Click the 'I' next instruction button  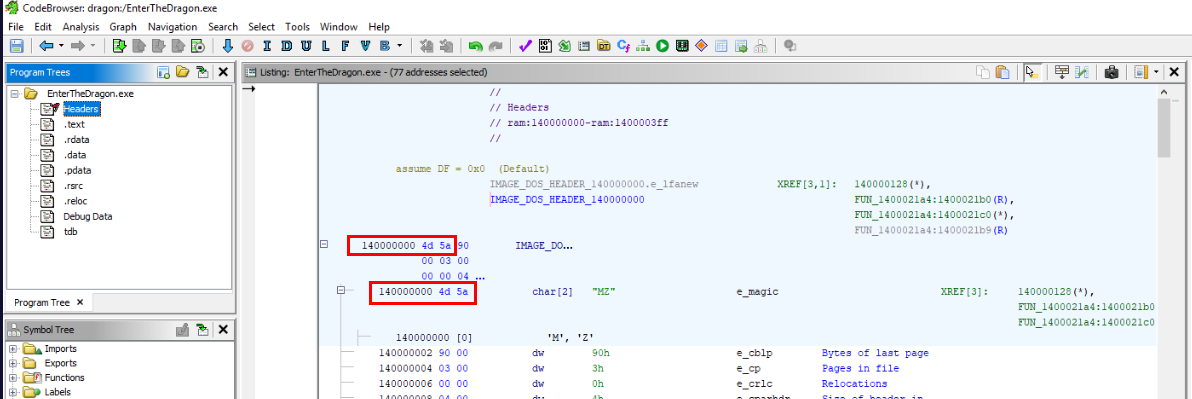click(267, 46)
